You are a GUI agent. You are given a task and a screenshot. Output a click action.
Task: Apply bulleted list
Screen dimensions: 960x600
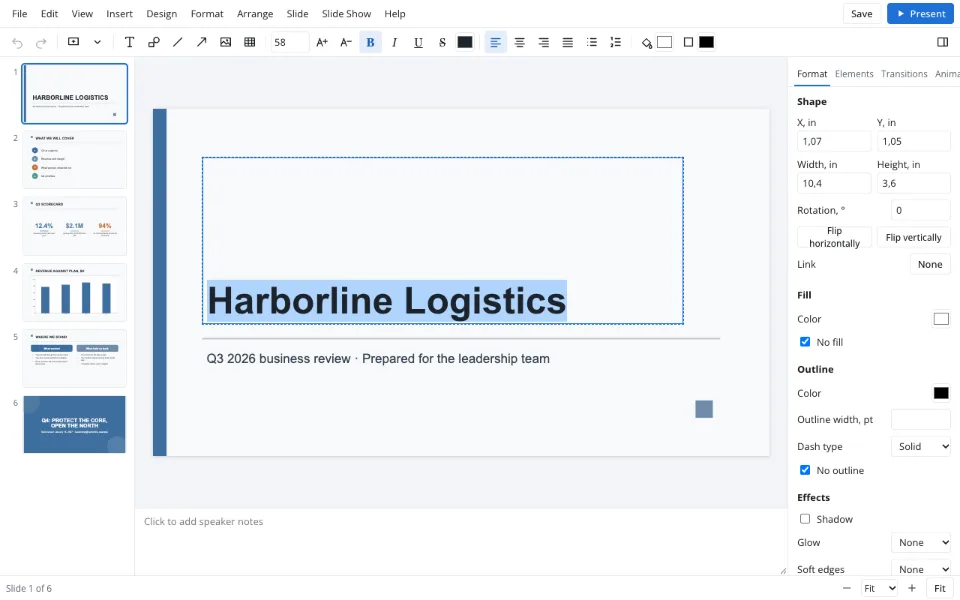(591, 42)
